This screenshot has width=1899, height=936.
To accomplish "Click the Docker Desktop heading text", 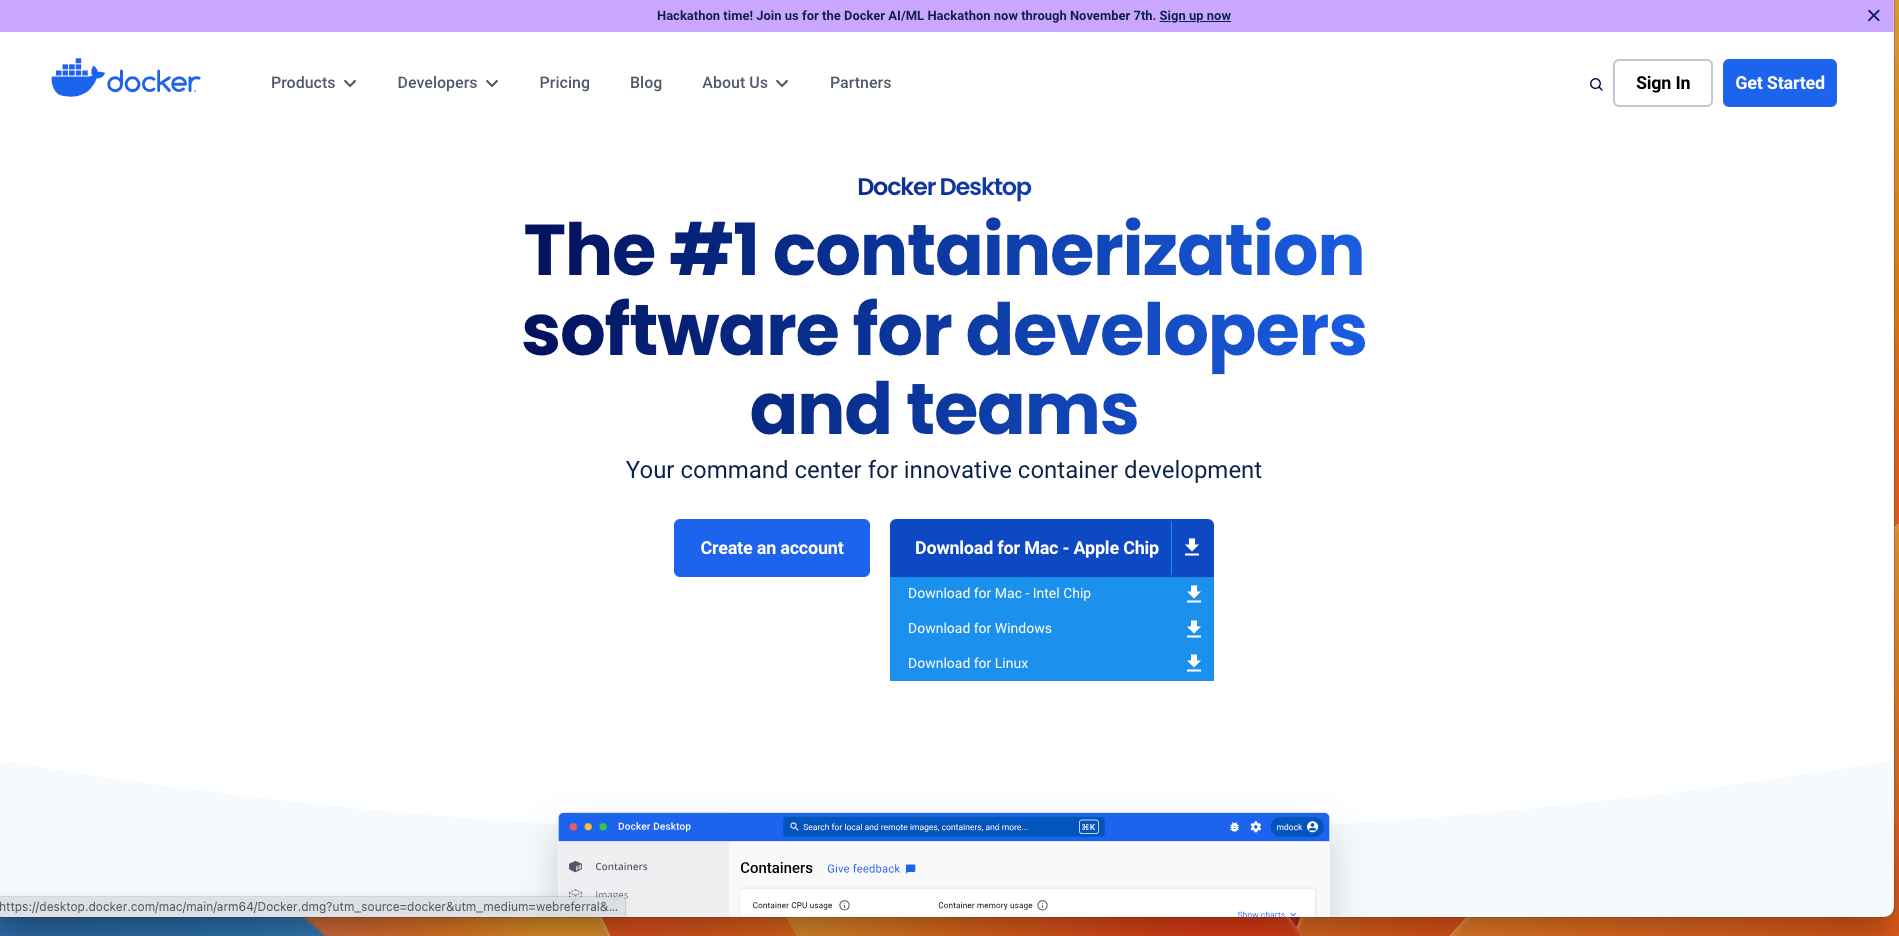I will tap(944, 187).
